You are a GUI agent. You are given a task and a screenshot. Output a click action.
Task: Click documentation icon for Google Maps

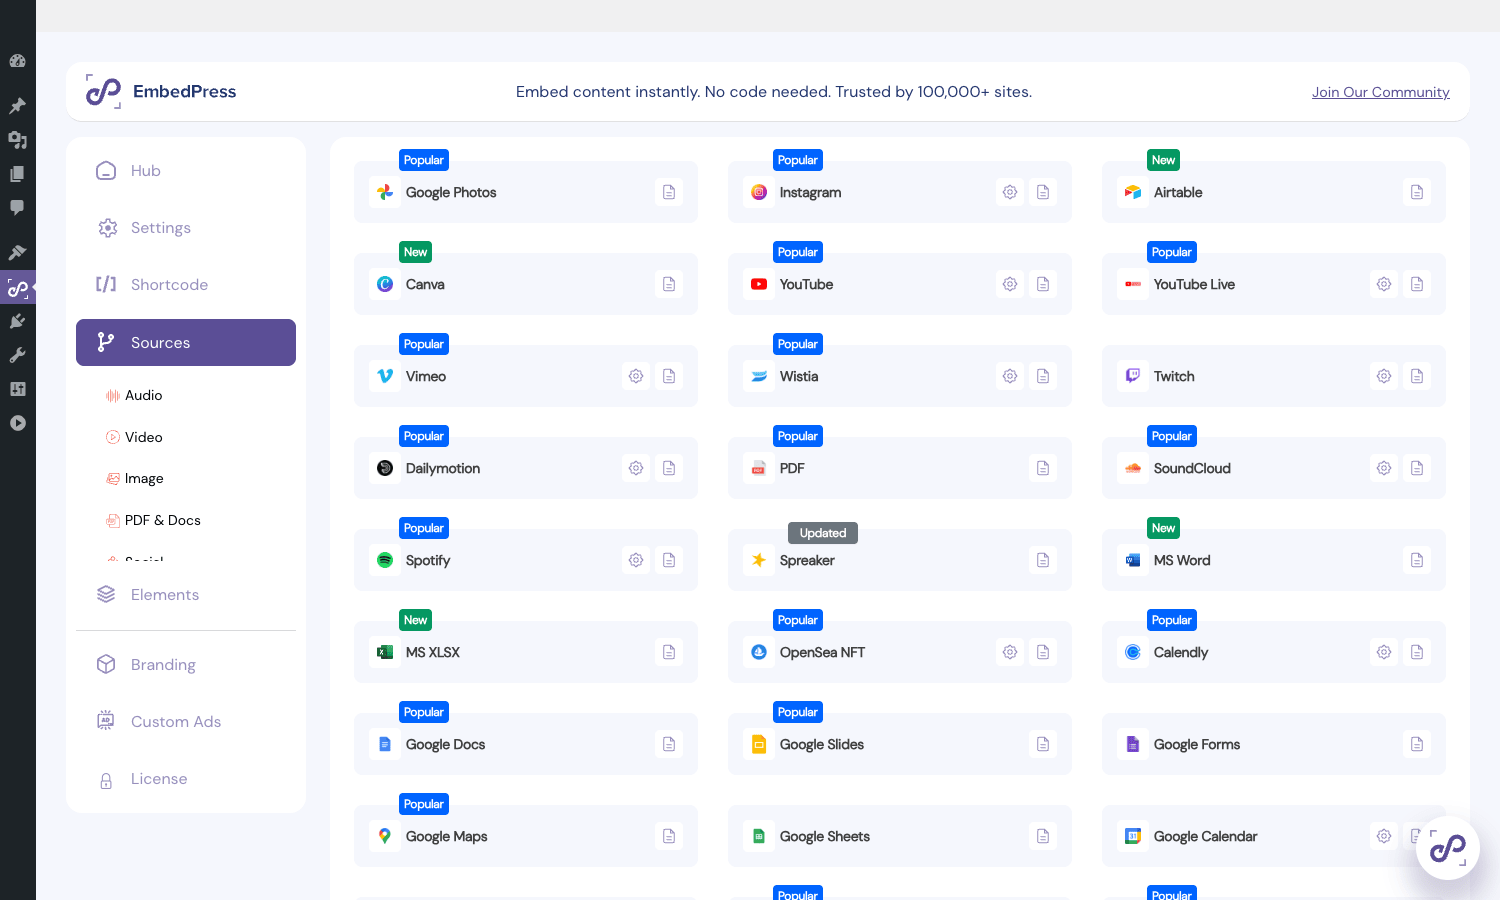coord(669,836)
